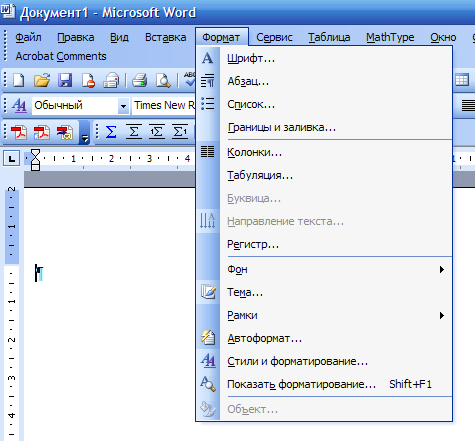475x441 pixels.
Task: Open the Times New Roman font box
Action: point(164,106)
